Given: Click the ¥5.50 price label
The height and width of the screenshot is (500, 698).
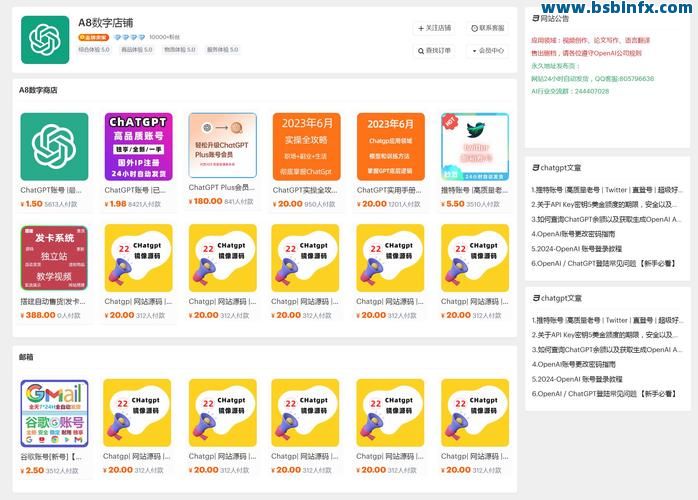Looking at the screenshot, I should coord(452,204).
